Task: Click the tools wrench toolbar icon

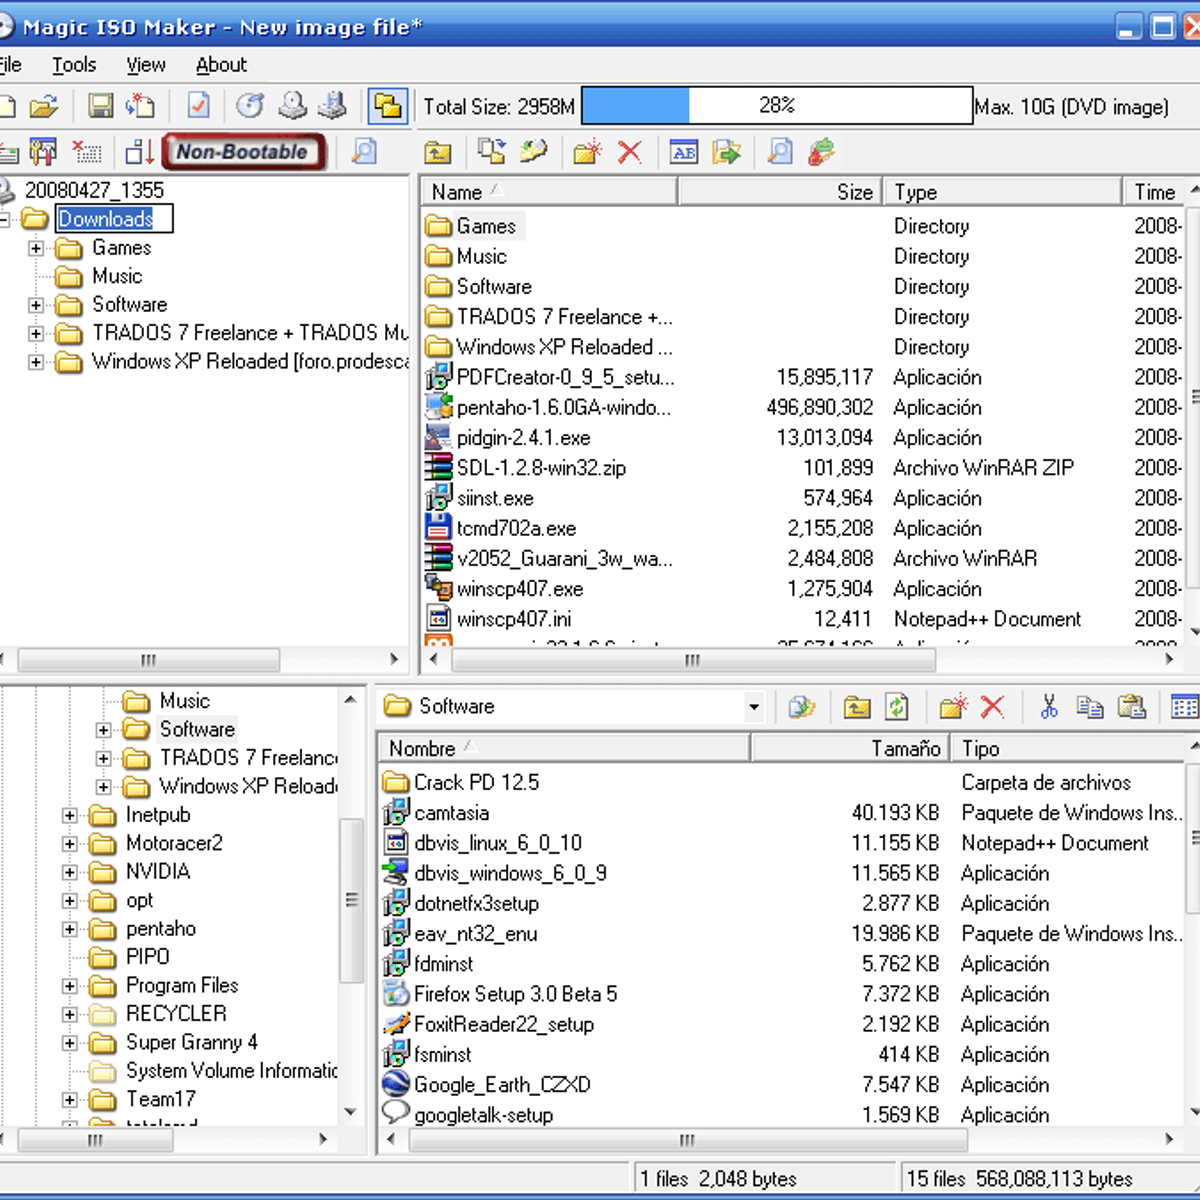Action: pyautogui.click(x=43, y=152)
